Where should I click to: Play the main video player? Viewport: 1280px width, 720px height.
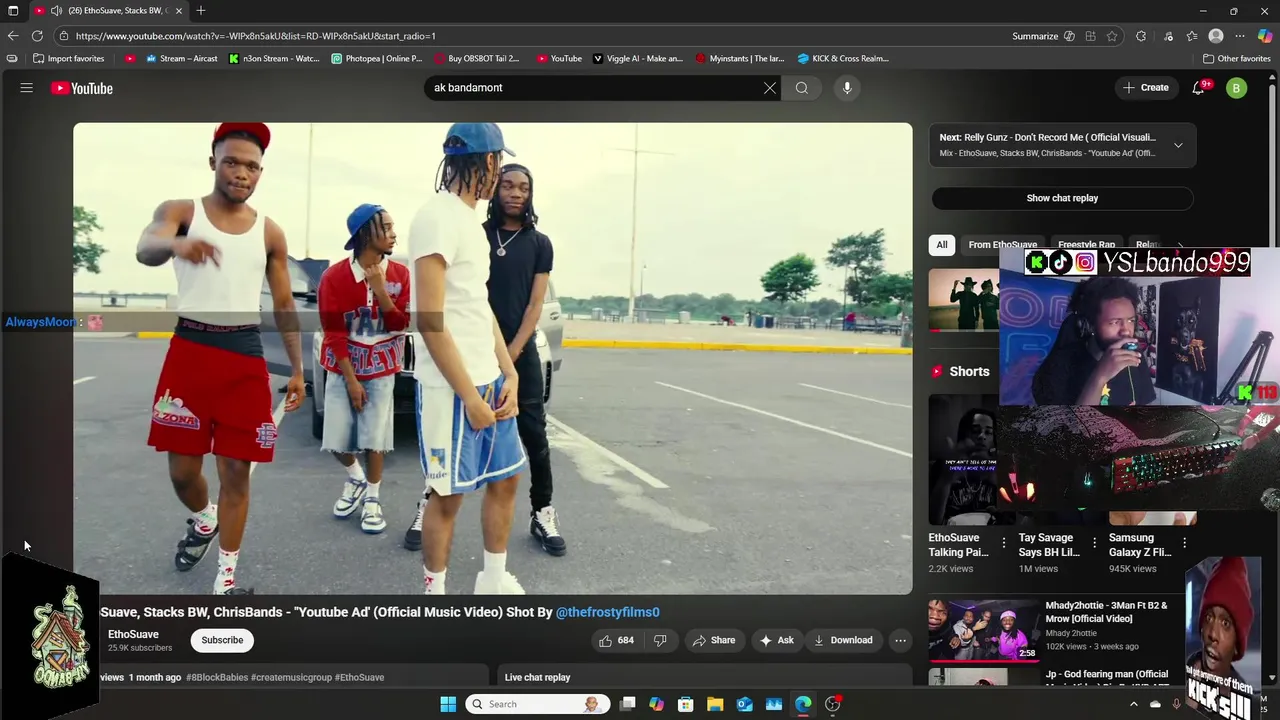click(493, 358)
